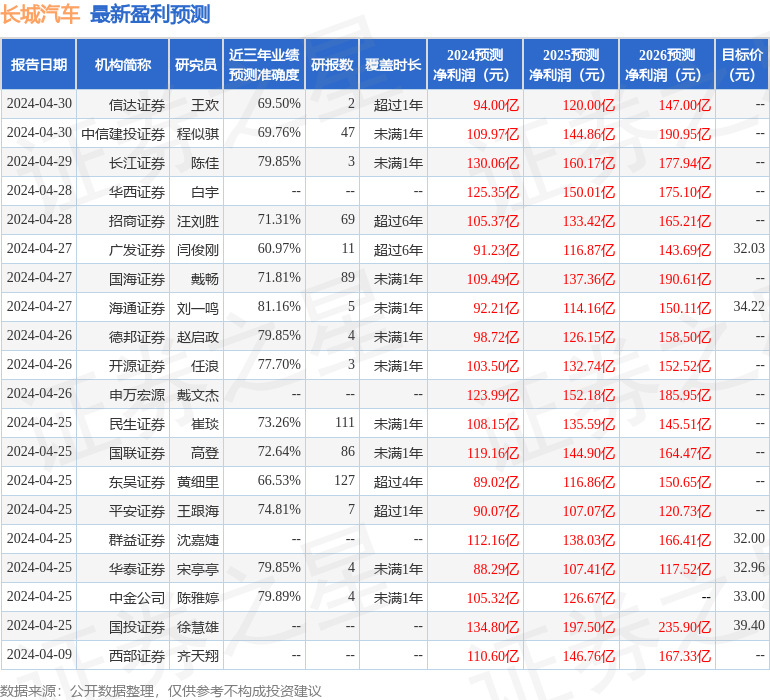Click 2026 forecast value 190.95亿
The image size is (770, 700).
[685, 134]
